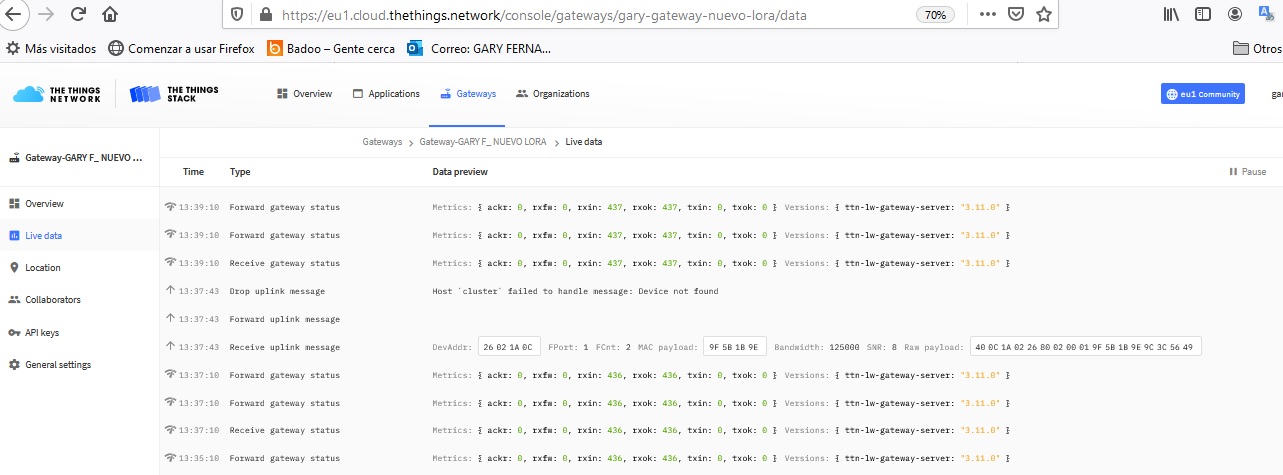
Task: Pause the live data stream
Action: (1247, 172)
